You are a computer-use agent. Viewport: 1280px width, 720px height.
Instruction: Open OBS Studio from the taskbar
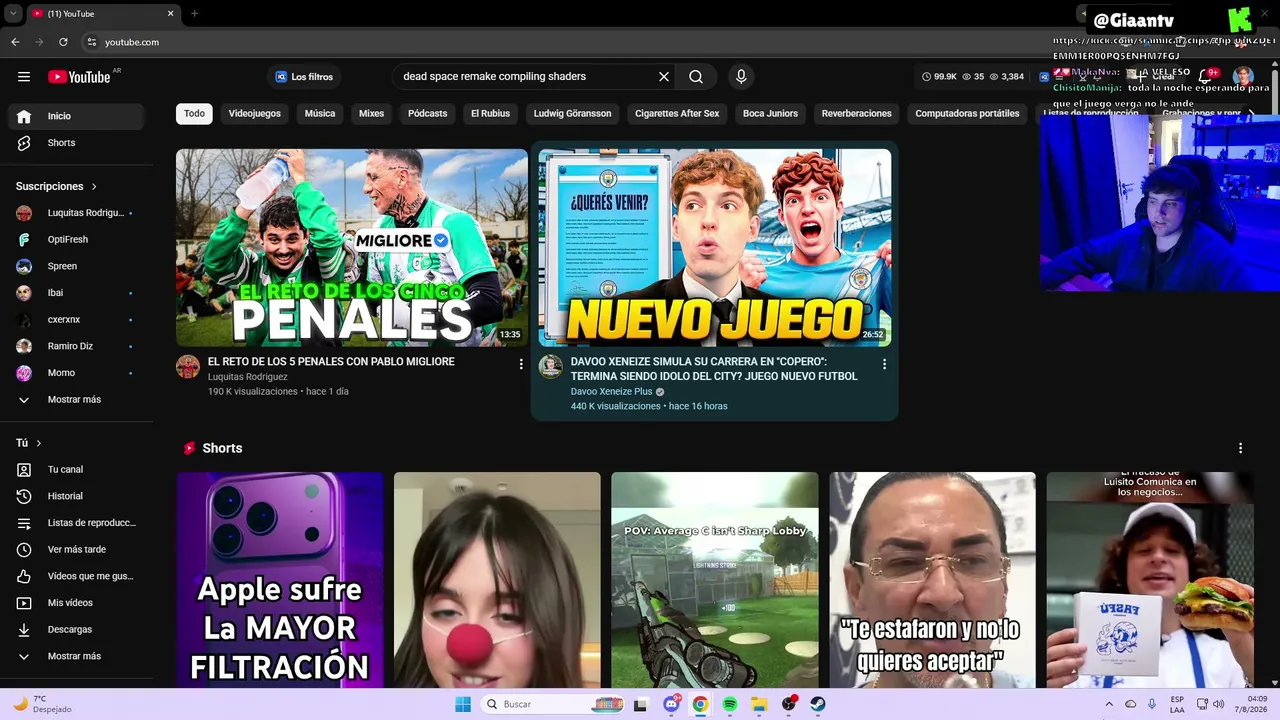coord(789,704)
